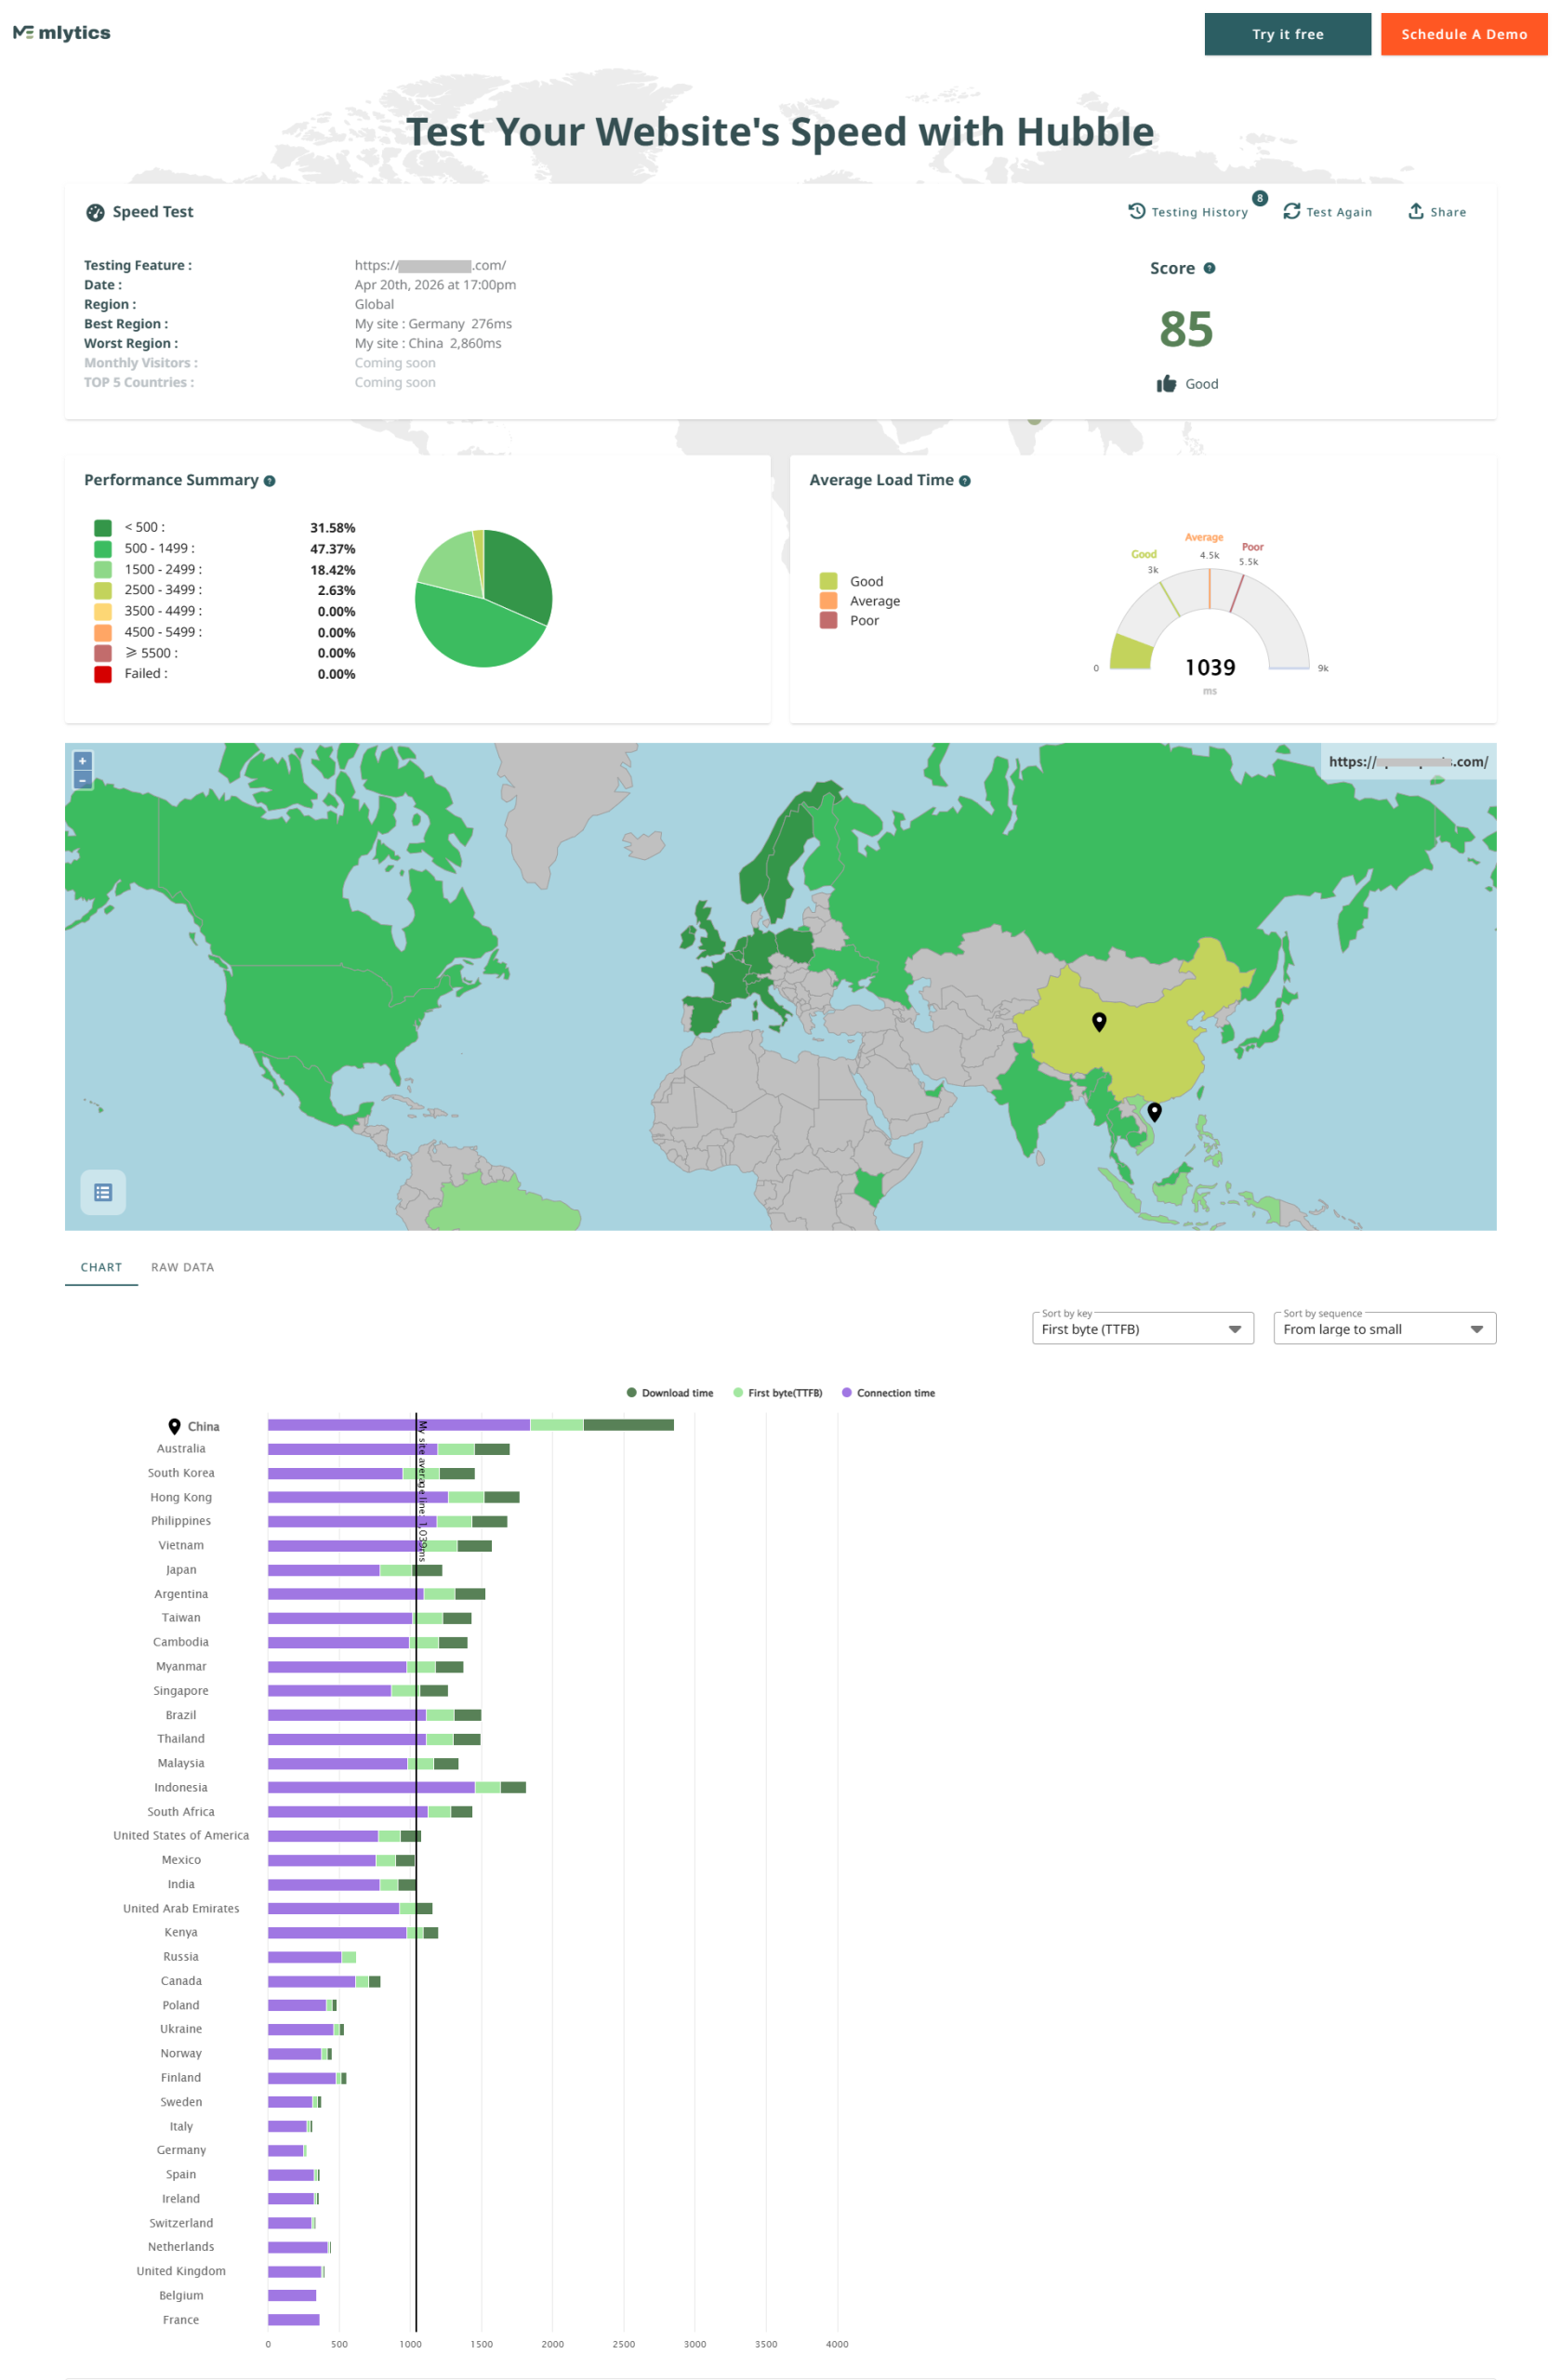The image size is (1561, 2380).
Task: Toggle Connection time legend series
Action: (x=888, y=1393)
